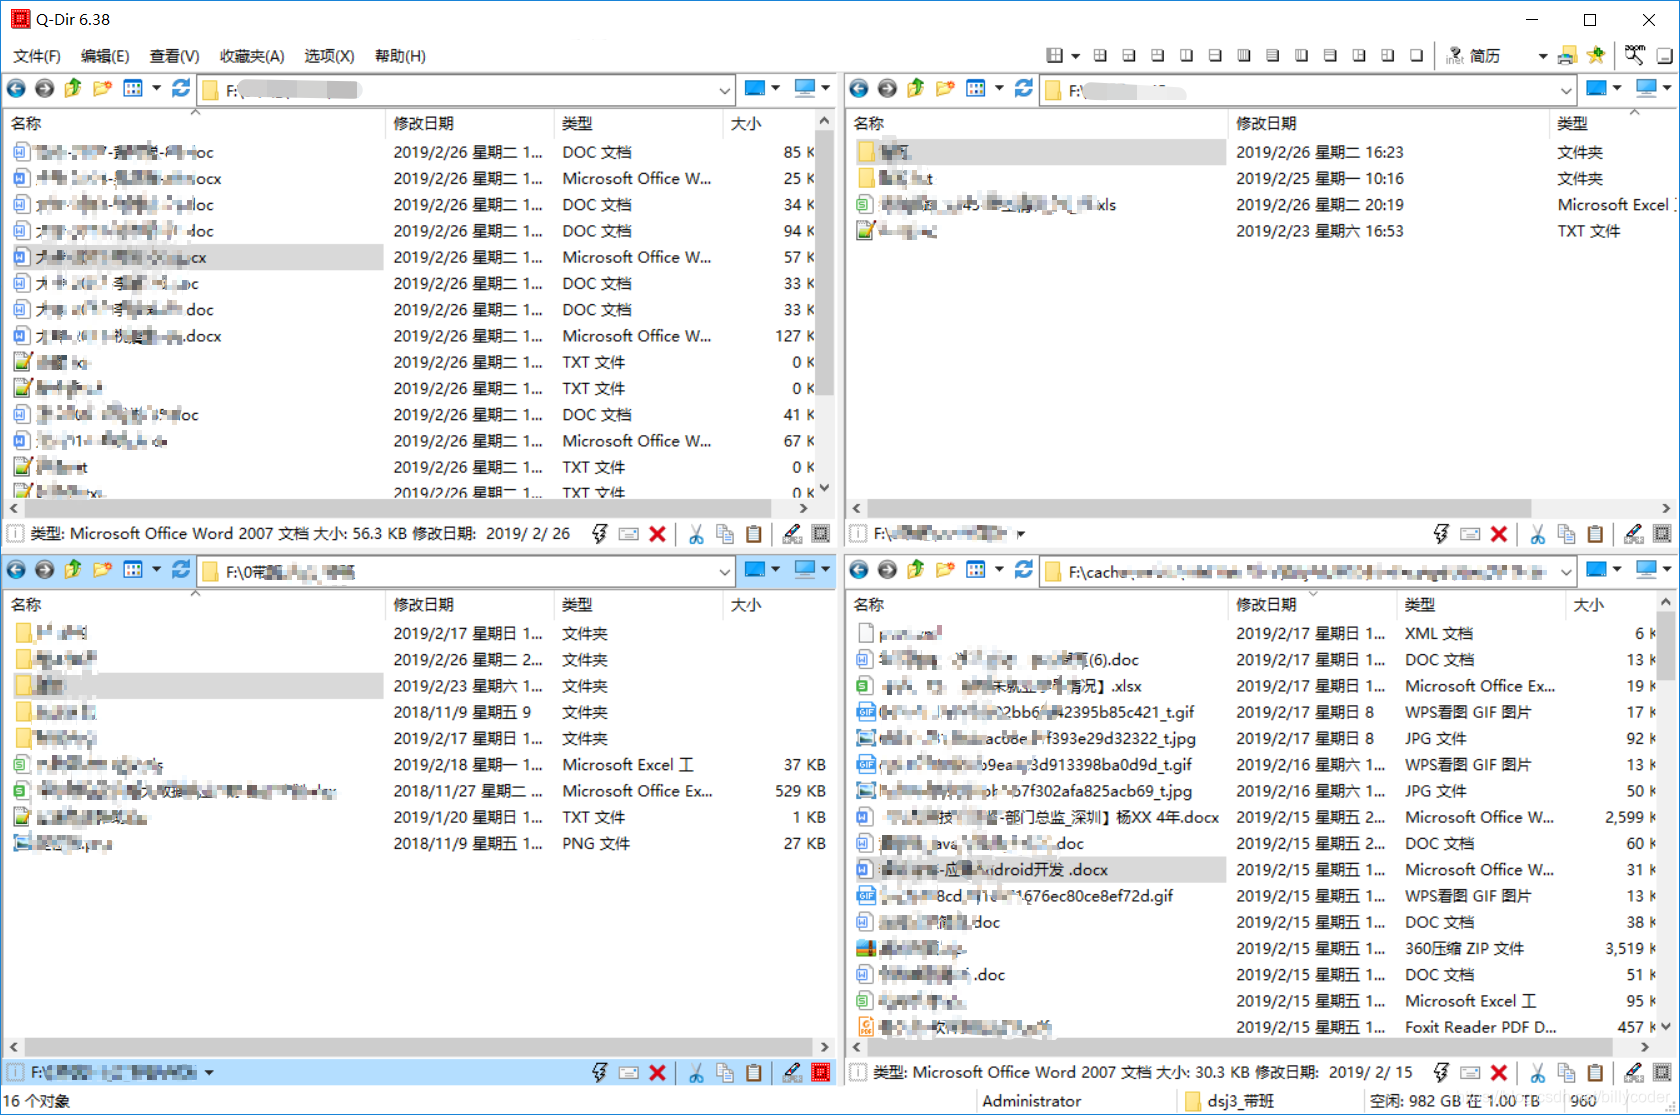Sort bottom-left pane by 大小 column
1680x1115 pixels.
(x=778, y=604)
